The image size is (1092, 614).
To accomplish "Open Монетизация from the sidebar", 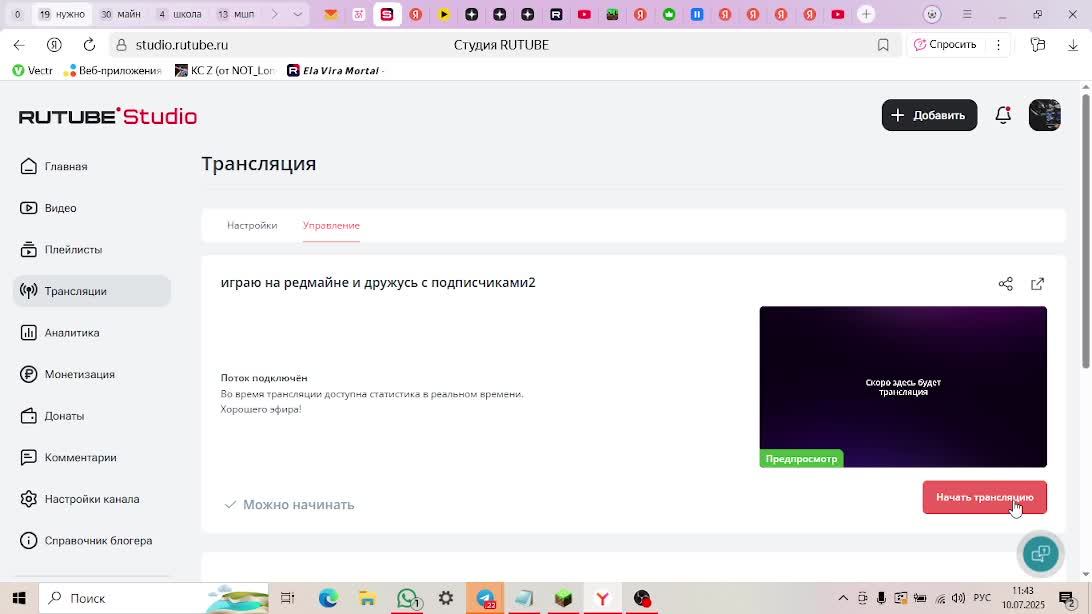I will coord(92,375).
